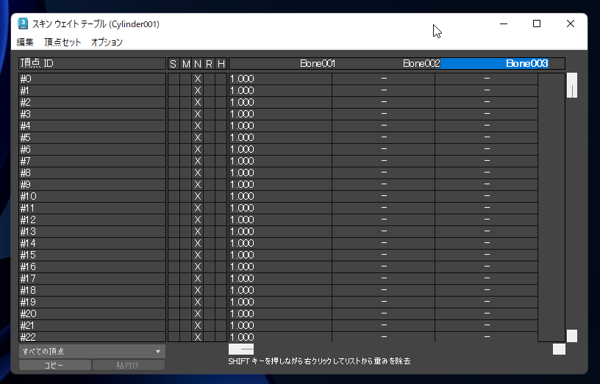
Task: Toggle the N checkbox for vertex #15
Action: (197, 255)
